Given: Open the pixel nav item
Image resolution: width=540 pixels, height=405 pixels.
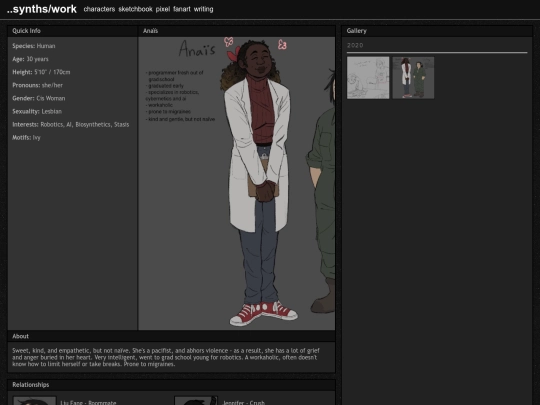Looking at the screenshot, I should click(163, 9).
